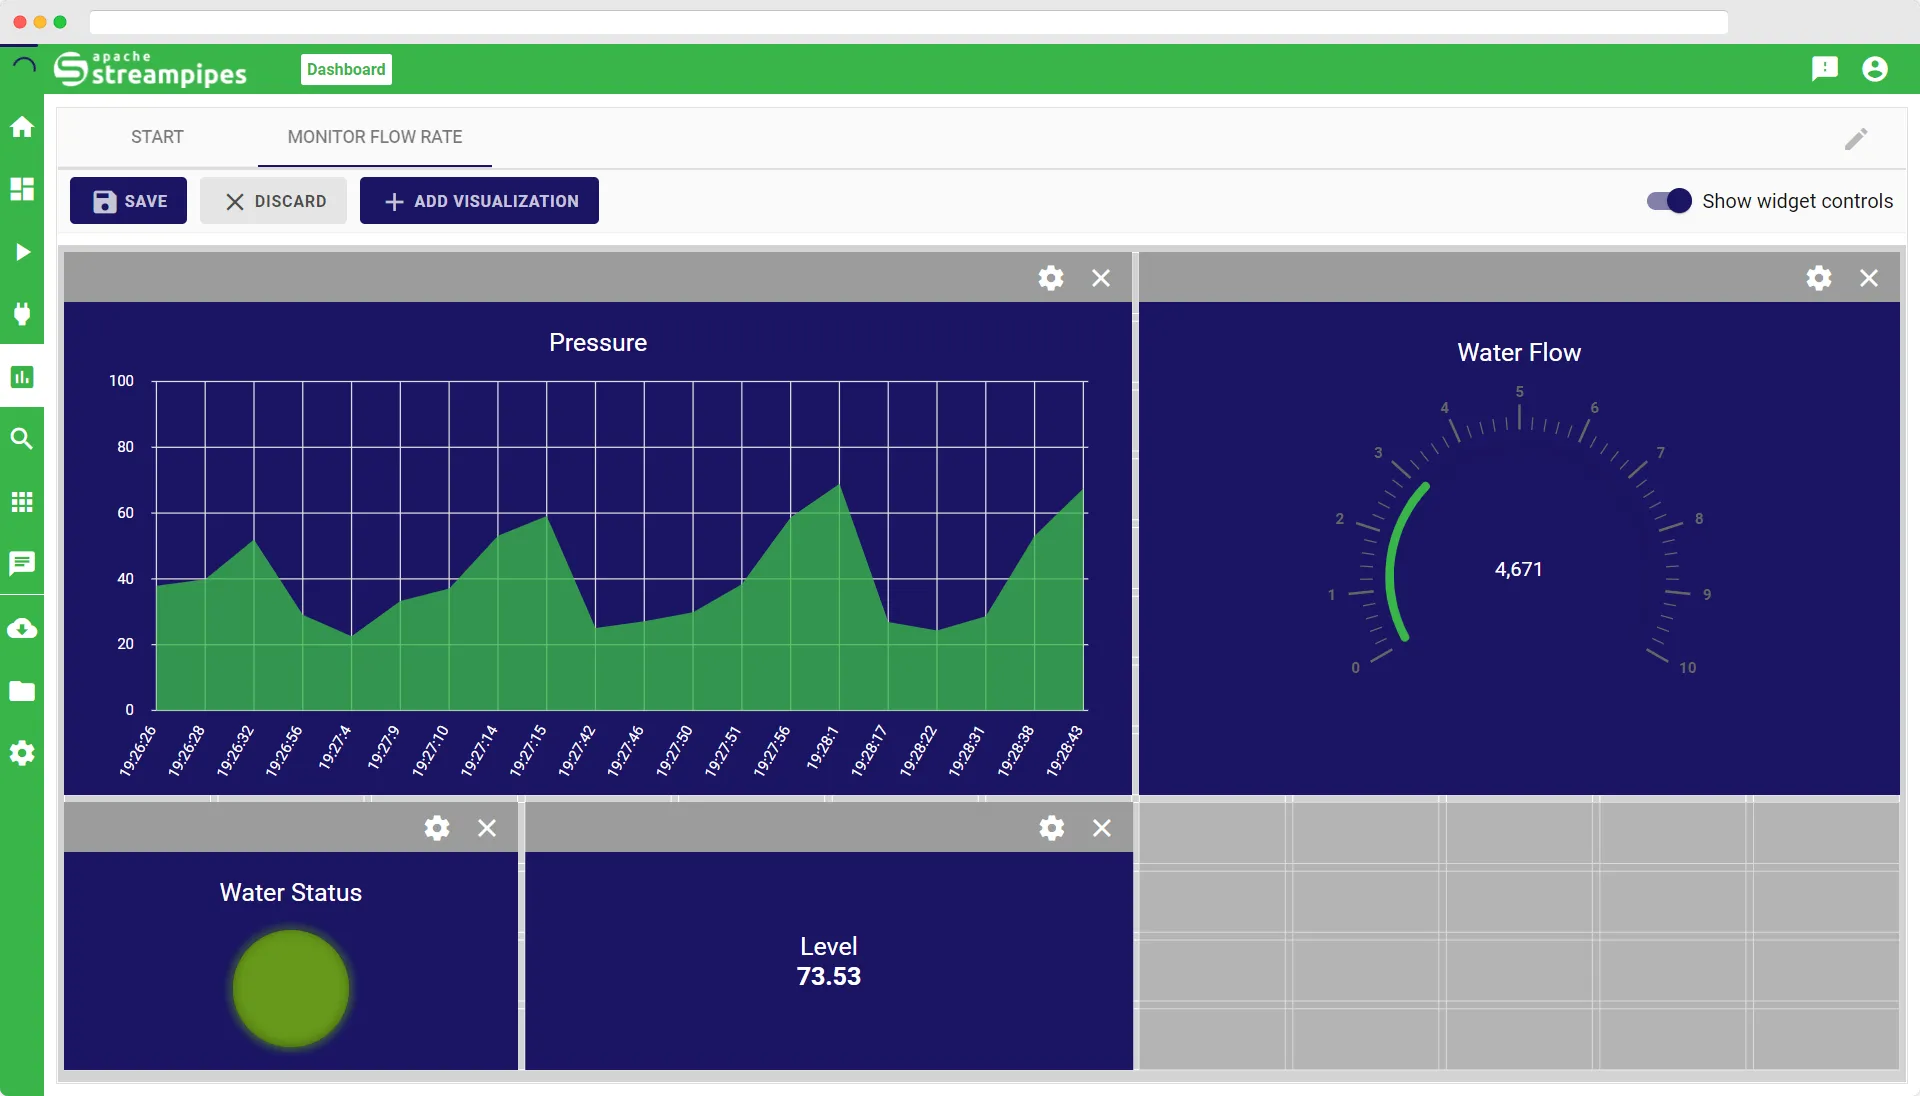Remove the Water Status widget
This screenshot has width=1920, height=1096.
[487, 828]
